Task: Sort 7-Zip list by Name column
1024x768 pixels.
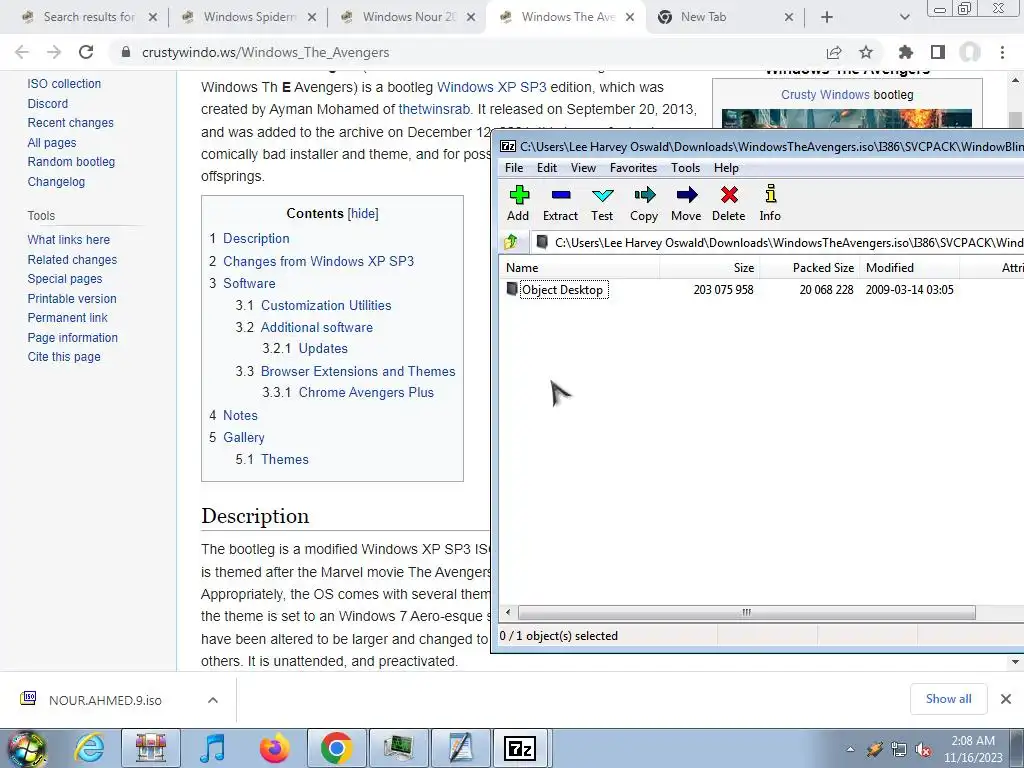Action: (x=580, y=267)
